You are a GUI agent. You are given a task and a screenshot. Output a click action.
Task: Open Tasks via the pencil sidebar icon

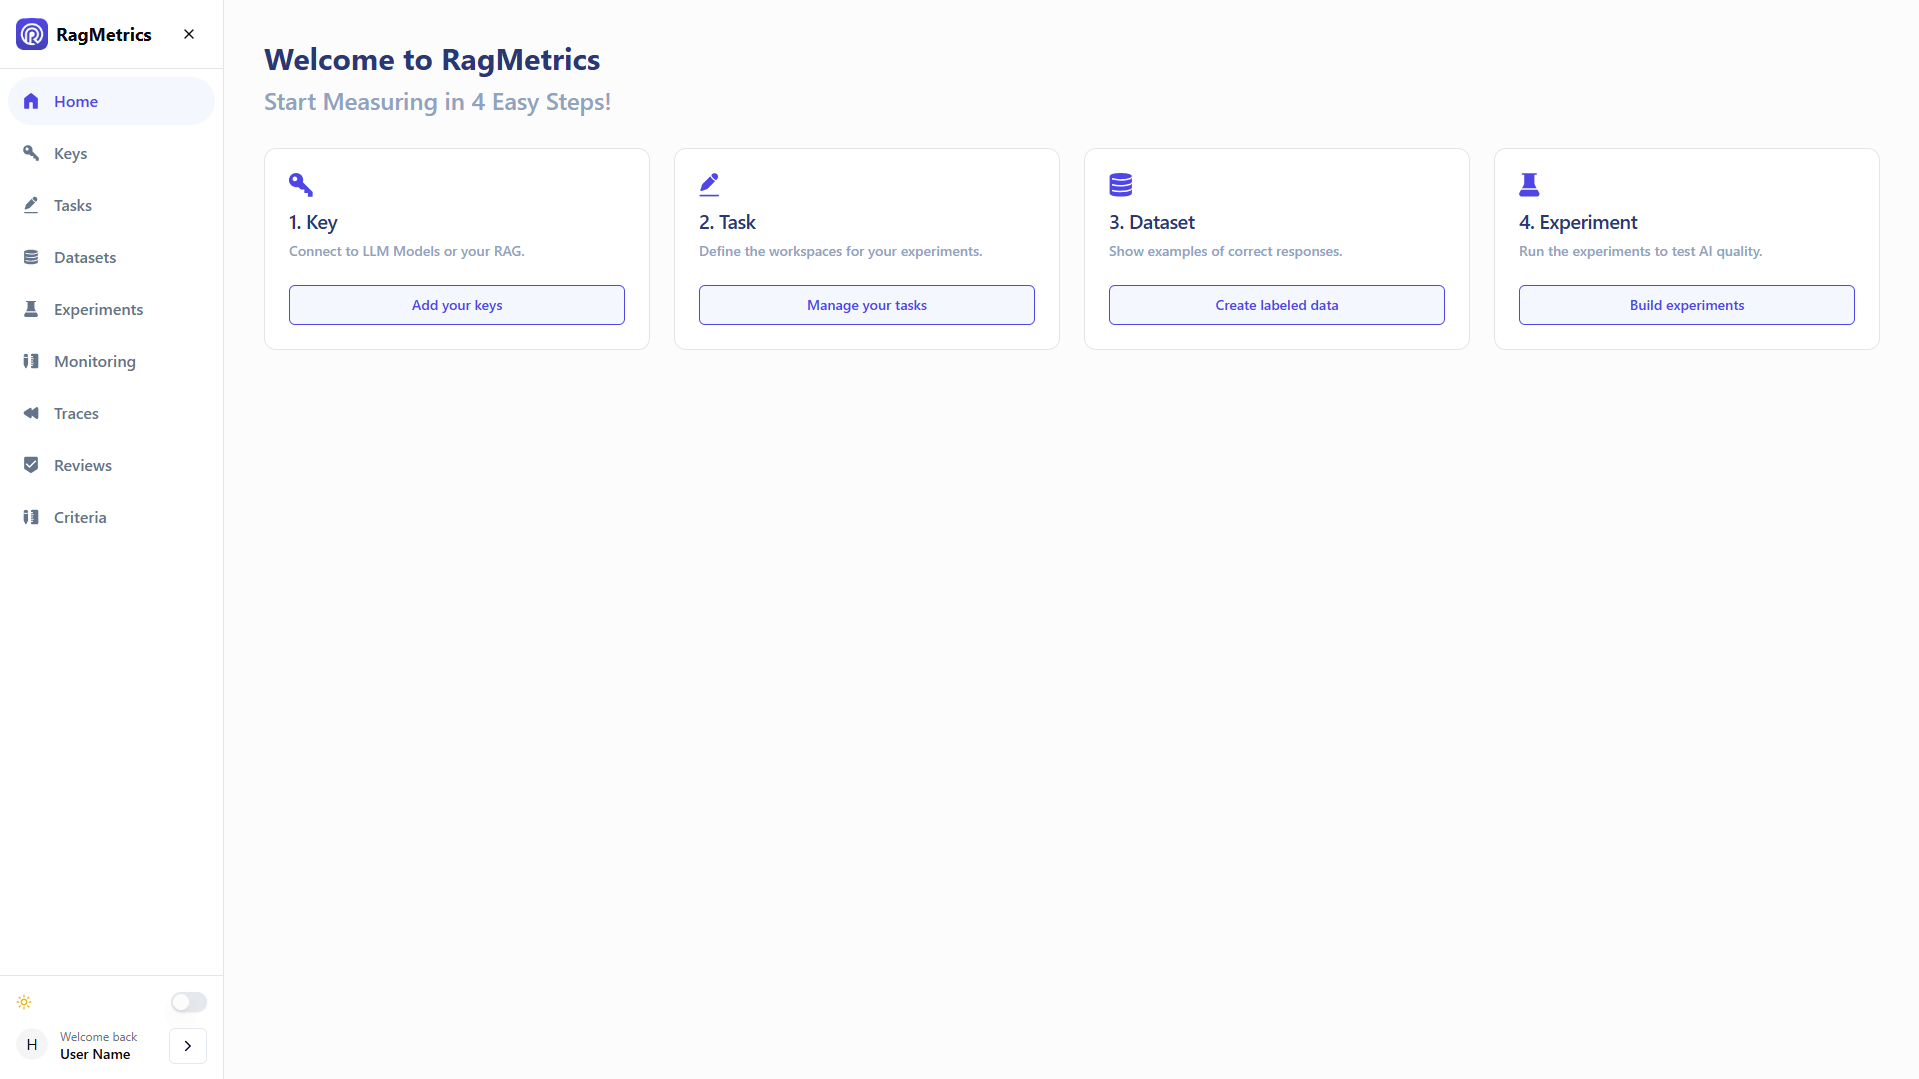click(x=31, y=204)
